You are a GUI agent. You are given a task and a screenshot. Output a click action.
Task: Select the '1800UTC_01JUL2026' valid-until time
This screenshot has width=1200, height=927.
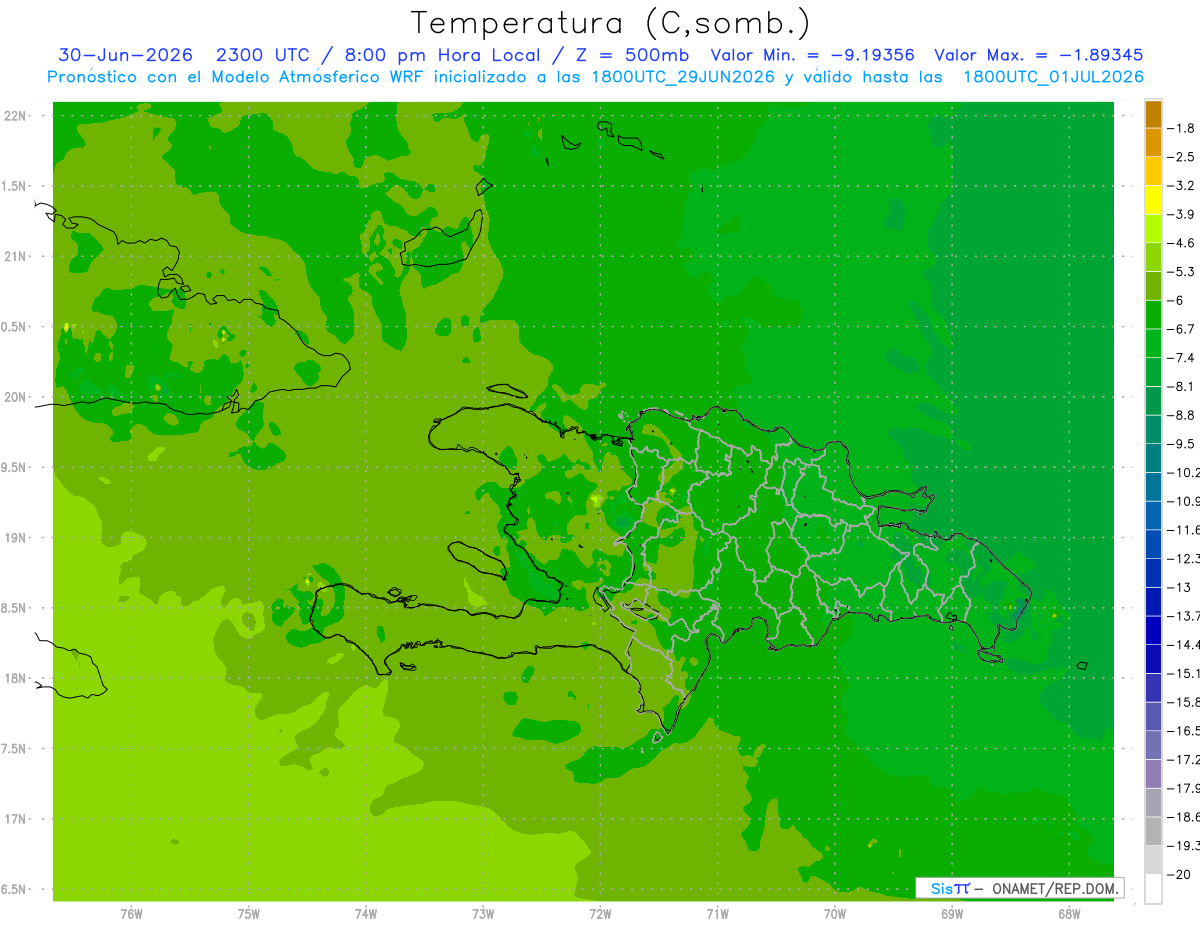click(1053, 77)
